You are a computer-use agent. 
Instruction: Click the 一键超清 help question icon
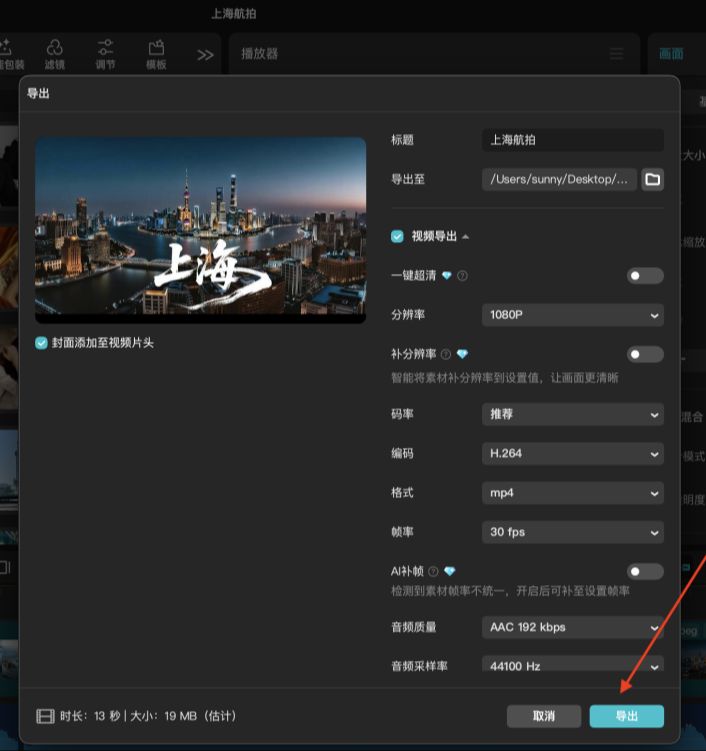pyautogui.click(x=462, y=276)
